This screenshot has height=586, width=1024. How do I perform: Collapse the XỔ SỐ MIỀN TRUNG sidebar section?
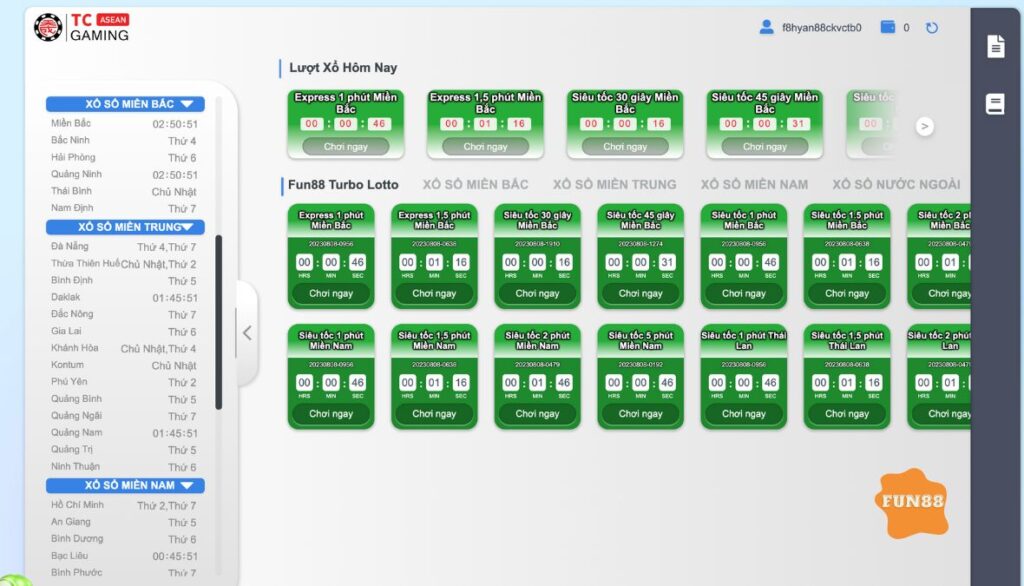tap(125, 227)
